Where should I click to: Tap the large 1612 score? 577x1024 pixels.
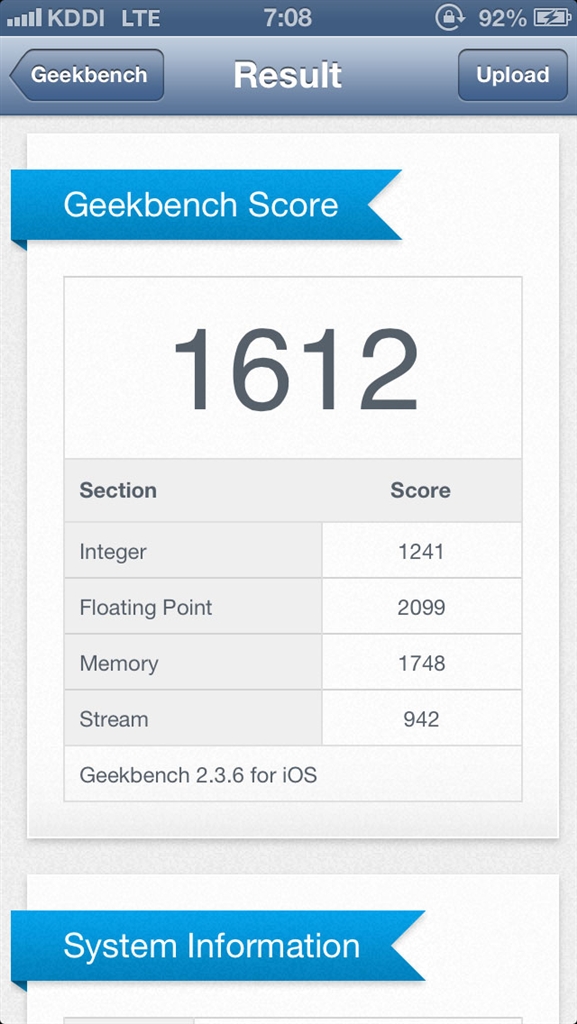(295, 369)
